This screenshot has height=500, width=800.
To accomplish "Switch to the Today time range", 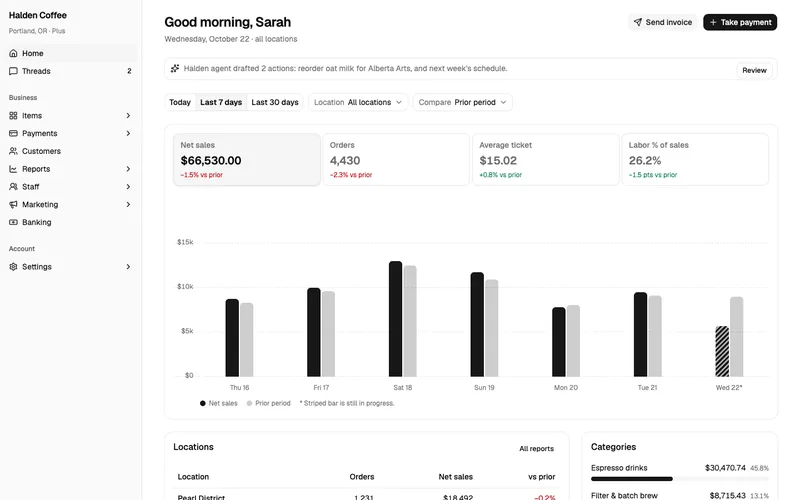I will 180,102.
